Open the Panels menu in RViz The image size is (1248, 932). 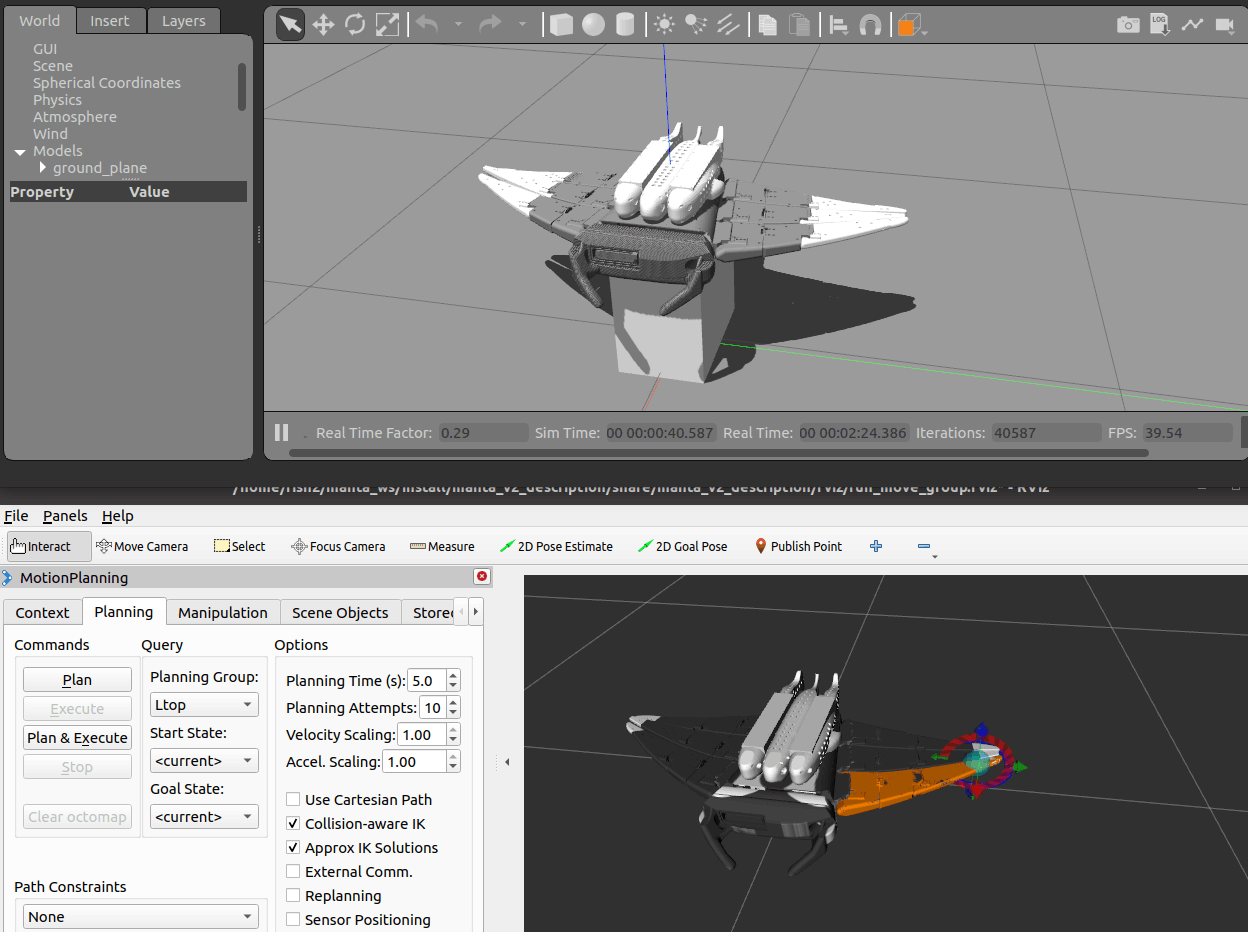(x=65, y=516)
